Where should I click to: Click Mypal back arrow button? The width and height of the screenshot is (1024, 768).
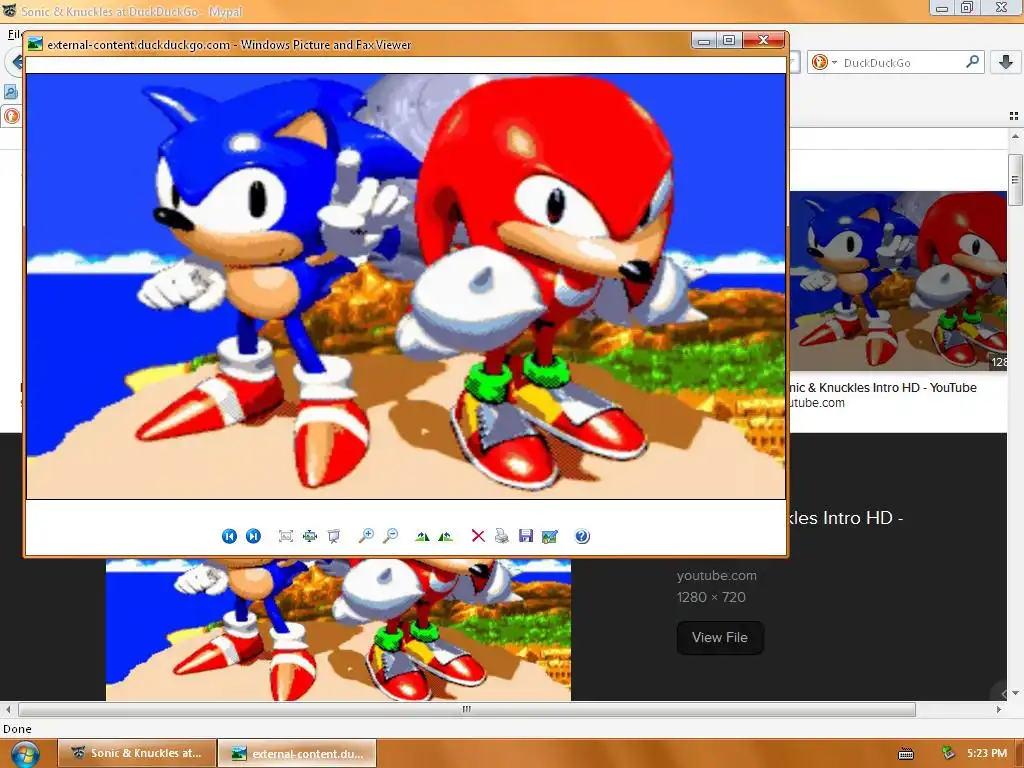16,62
